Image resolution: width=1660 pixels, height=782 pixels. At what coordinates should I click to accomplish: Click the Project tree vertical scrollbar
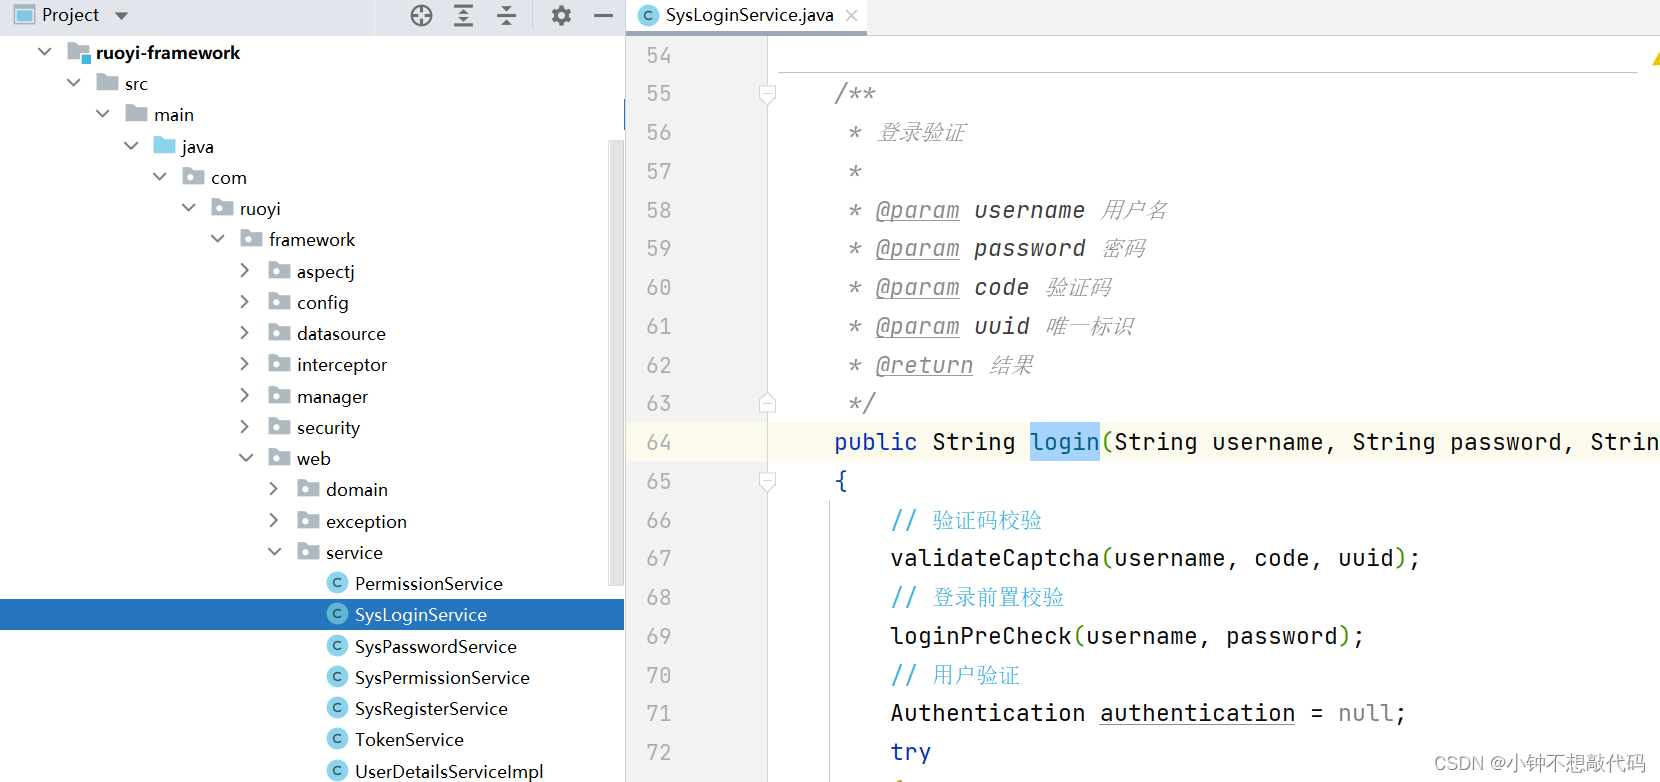[616, 362]
